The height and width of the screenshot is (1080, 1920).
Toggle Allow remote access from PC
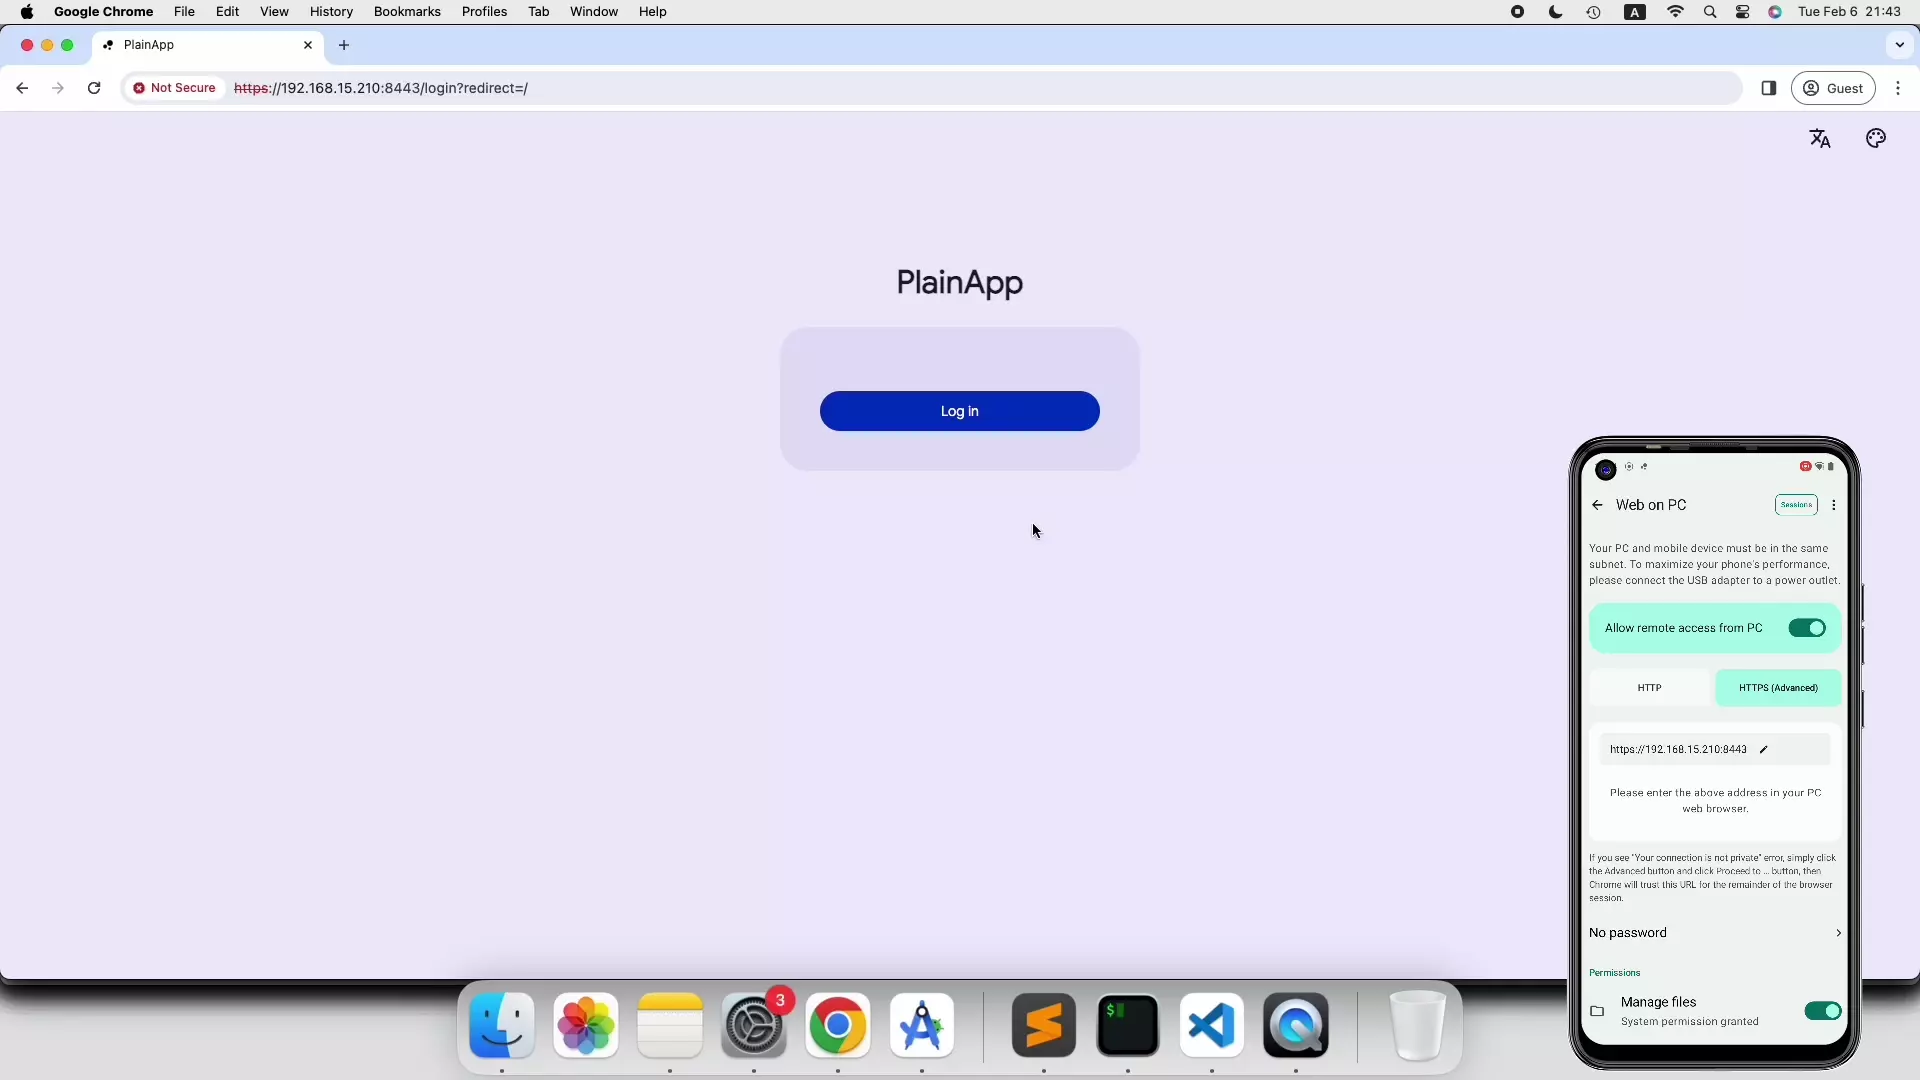(x=1807, y=628)
